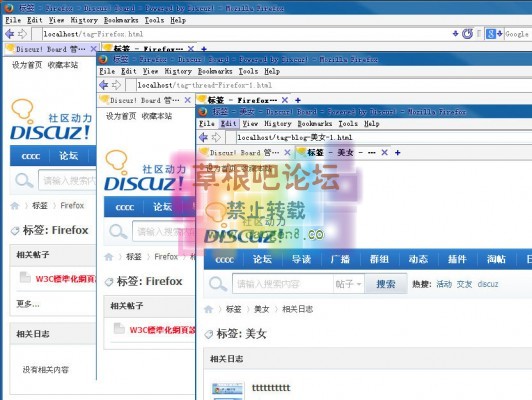Open a new tab in rear window

click(204, 49)
